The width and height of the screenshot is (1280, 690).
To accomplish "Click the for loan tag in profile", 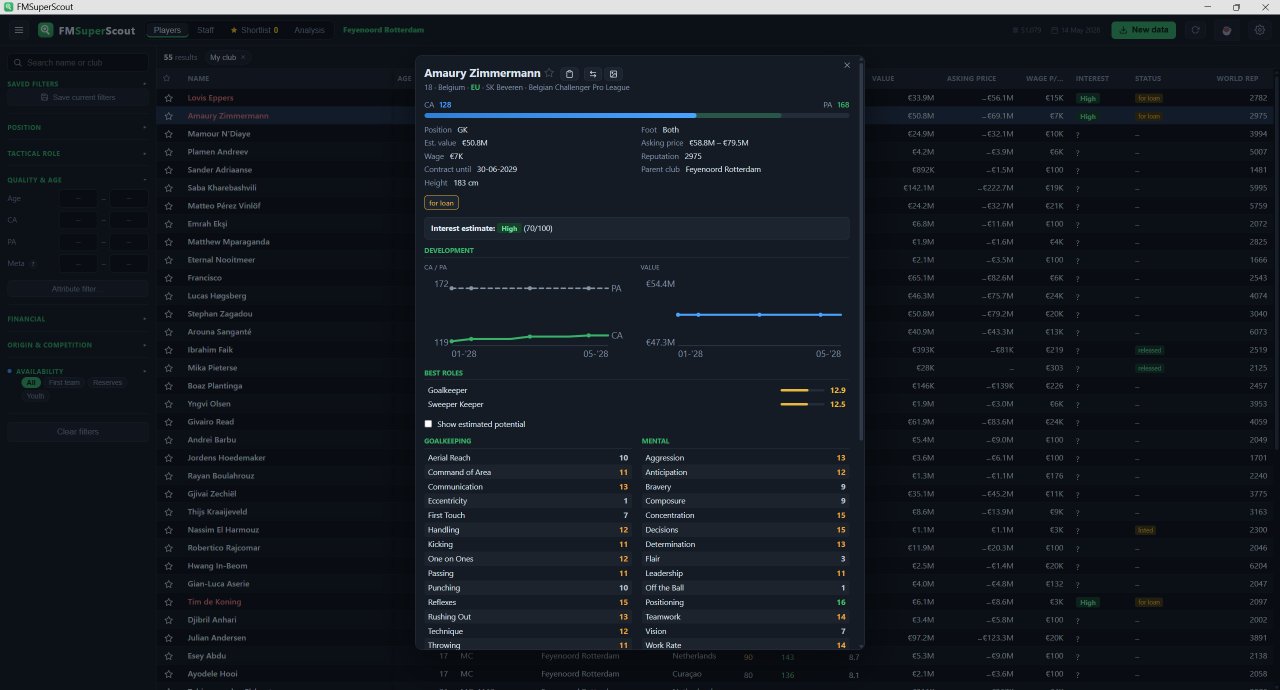I will point(441,203).
